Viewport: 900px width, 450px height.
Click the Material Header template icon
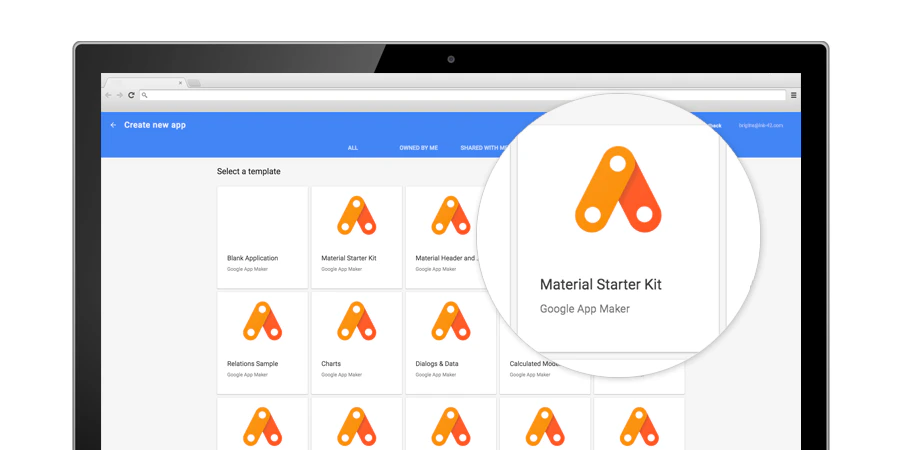451,215
